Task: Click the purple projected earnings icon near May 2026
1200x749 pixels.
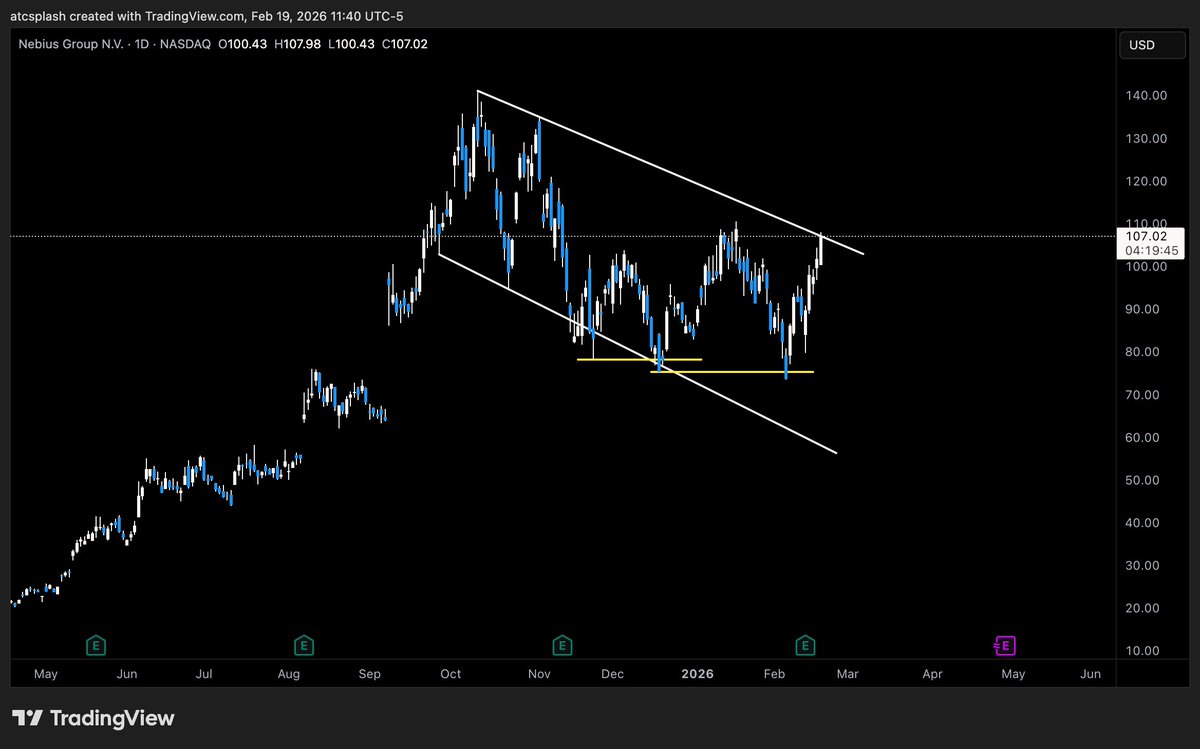Action: (x=1005, y=645)
